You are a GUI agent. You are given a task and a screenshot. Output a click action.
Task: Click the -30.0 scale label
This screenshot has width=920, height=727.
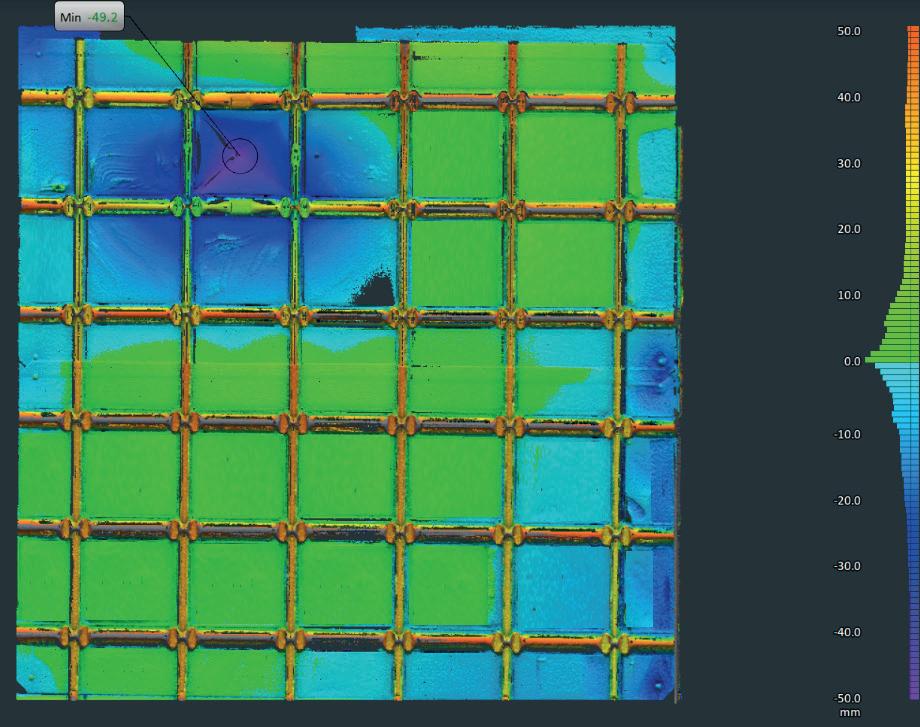point(847,566)
